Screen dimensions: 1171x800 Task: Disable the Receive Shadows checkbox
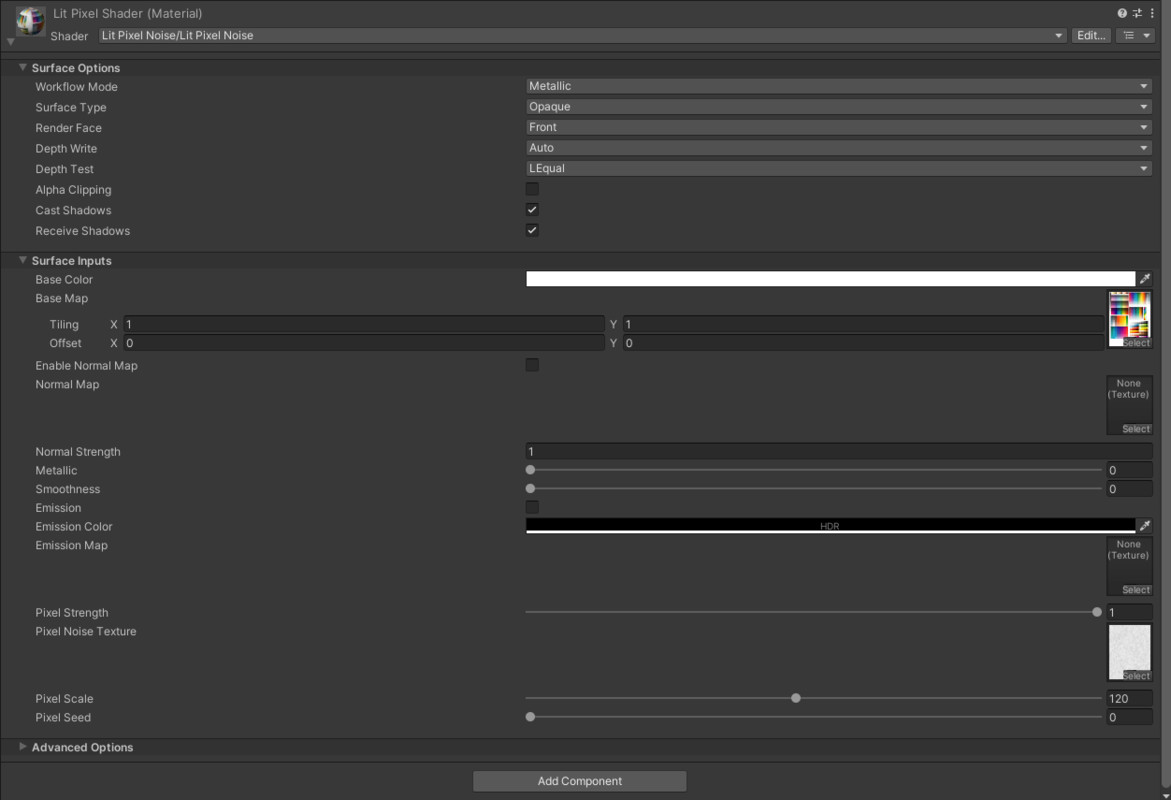tap(532, 230)
